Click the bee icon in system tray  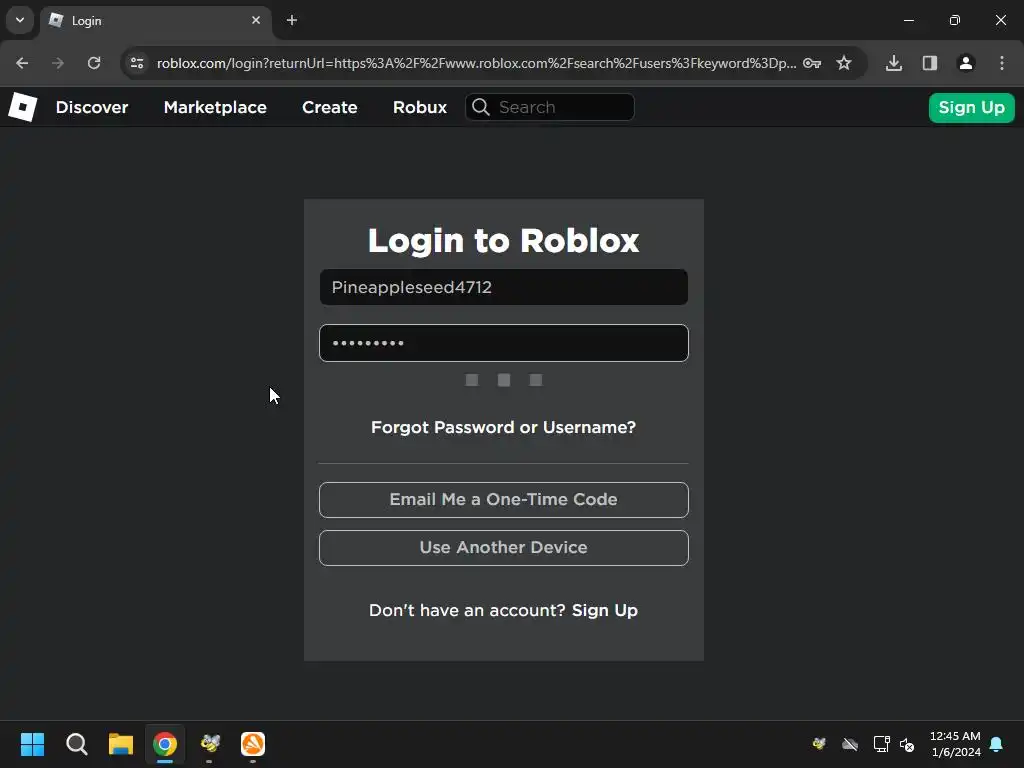coord(819,743)
